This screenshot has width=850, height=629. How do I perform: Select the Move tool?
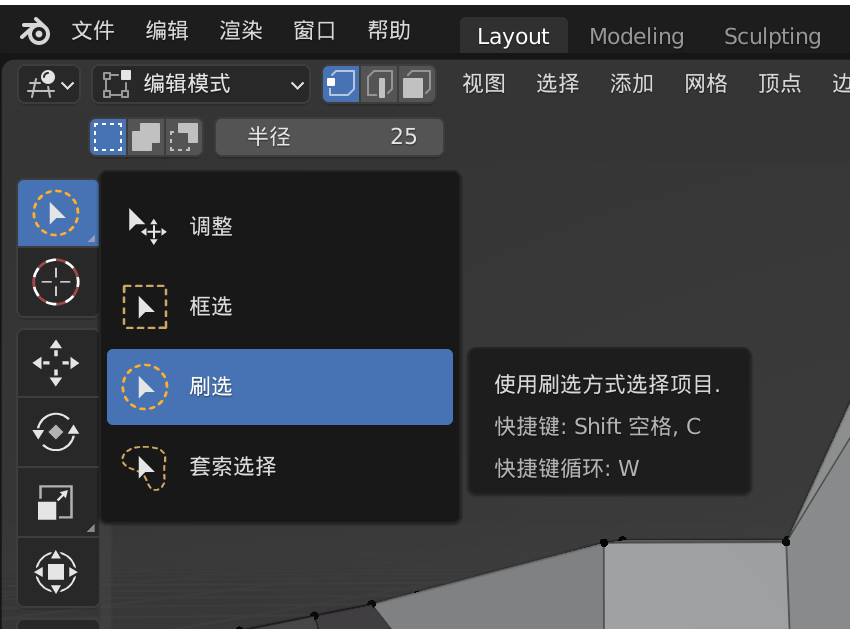[58, 363]
